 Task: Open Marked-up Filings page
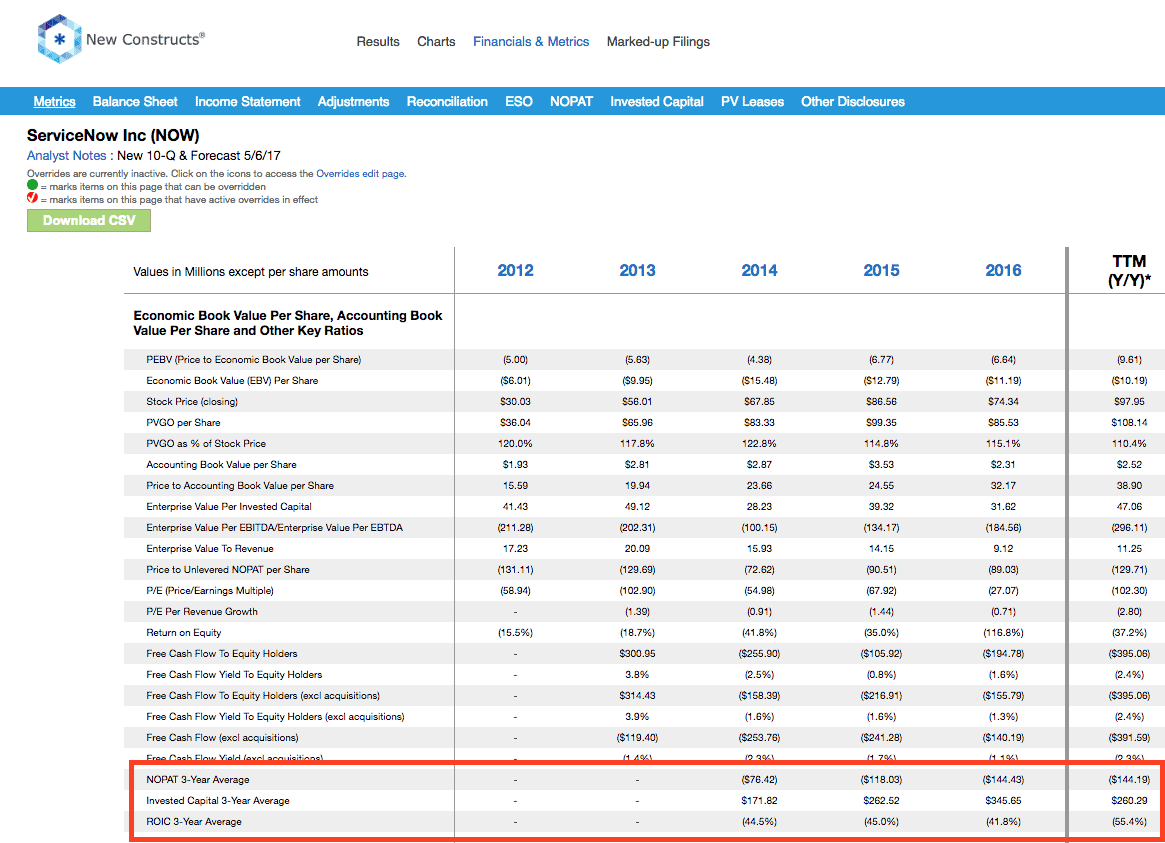pyautogui.click(x=658, y=42)
